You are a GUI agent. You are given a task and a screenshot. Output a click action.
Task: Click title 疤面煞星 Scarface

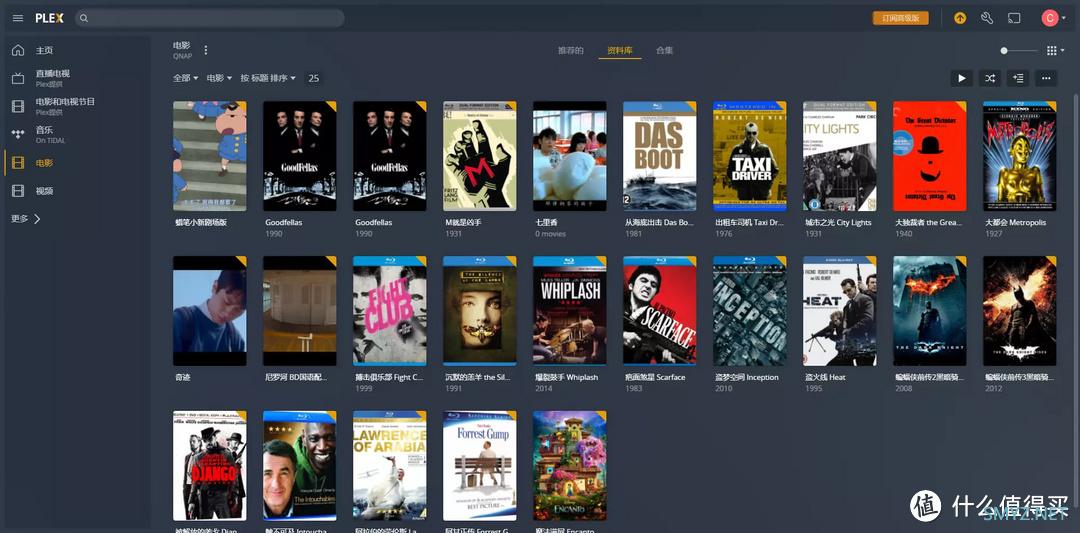pyautogui.click(x=655, y=377)
